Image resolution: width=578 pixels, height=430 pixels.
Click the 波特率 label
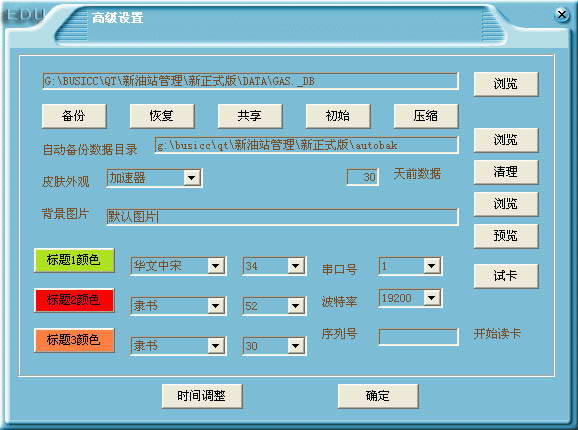click(x=340, y=302)
